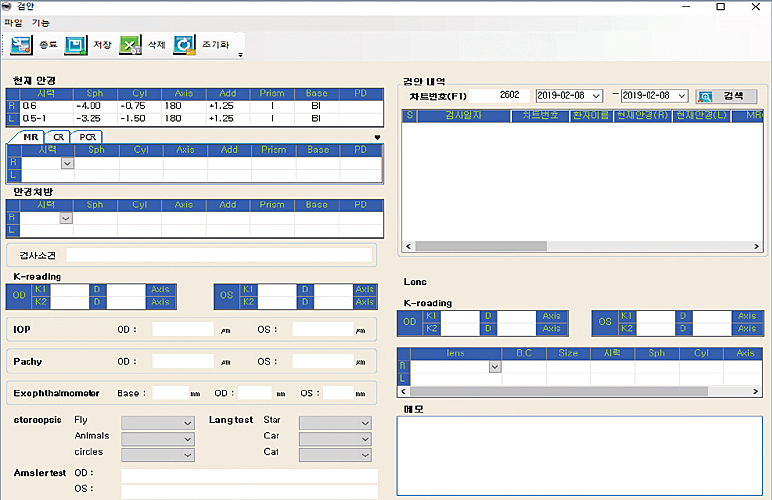This screenshot has width=772, height=500.
Task: Click the left K-reading OD K1 field
Action: [x=70, y=290]
